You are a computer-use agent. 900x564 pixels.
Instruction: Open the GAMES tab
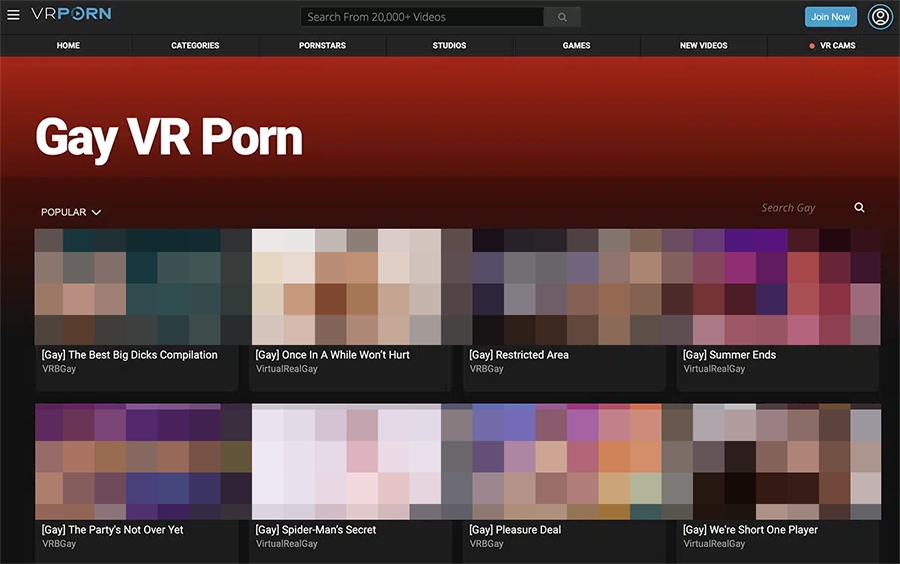coord(576,45)
